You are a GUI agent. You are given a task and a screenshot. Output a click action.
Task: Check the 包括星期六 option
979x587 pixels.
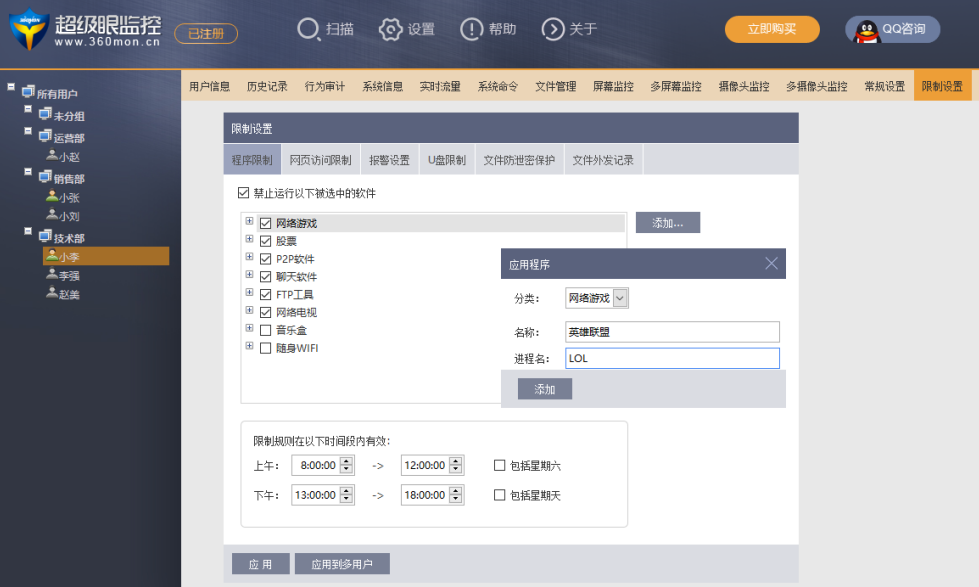pos(500,465)
